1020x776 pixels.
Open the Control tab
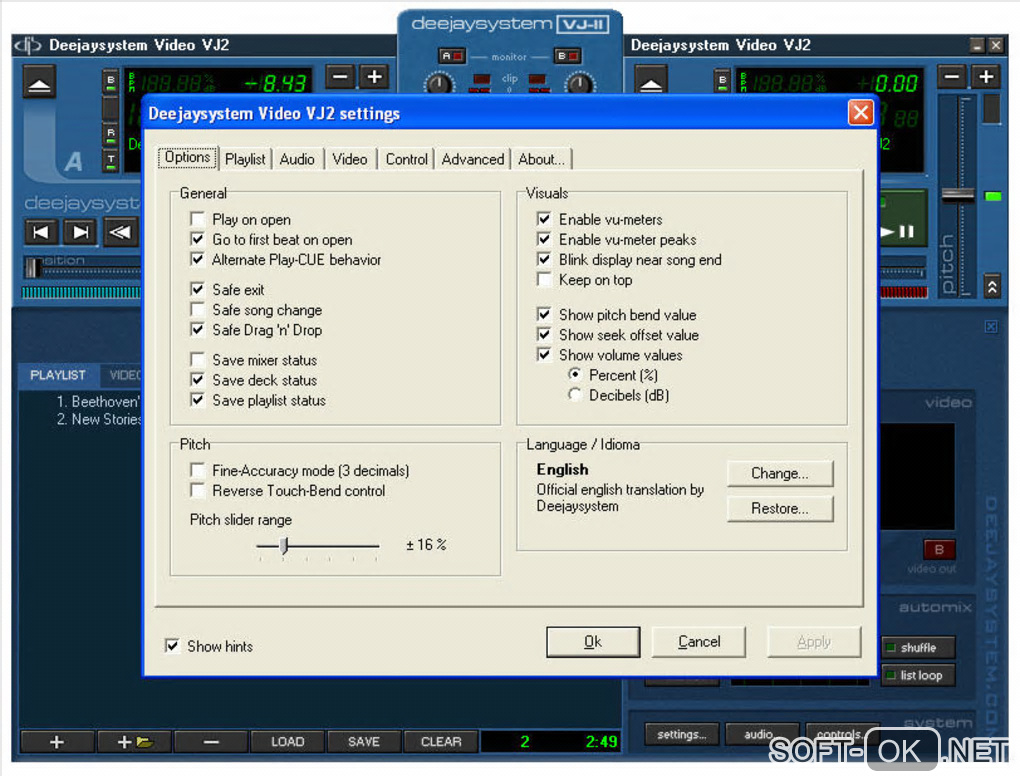coord(407,159)
